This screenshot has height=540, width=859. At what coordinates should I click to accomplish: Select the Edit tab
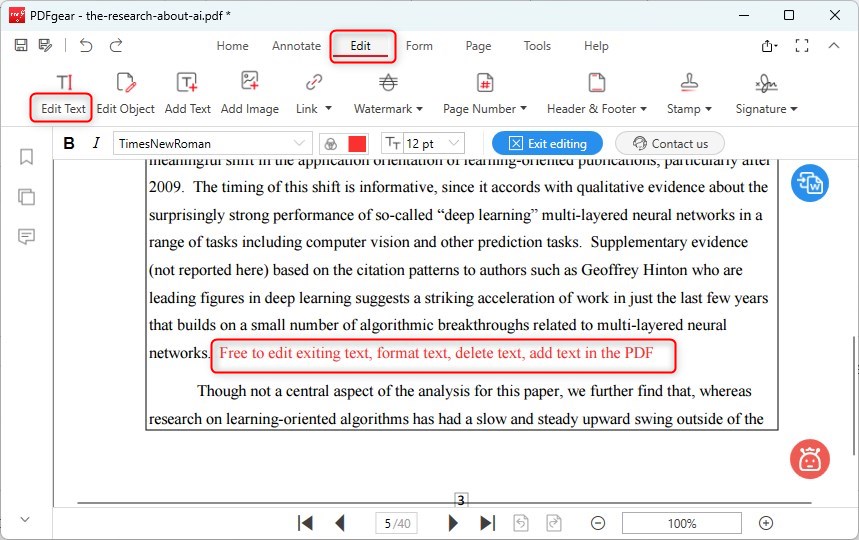click(360, 46)
